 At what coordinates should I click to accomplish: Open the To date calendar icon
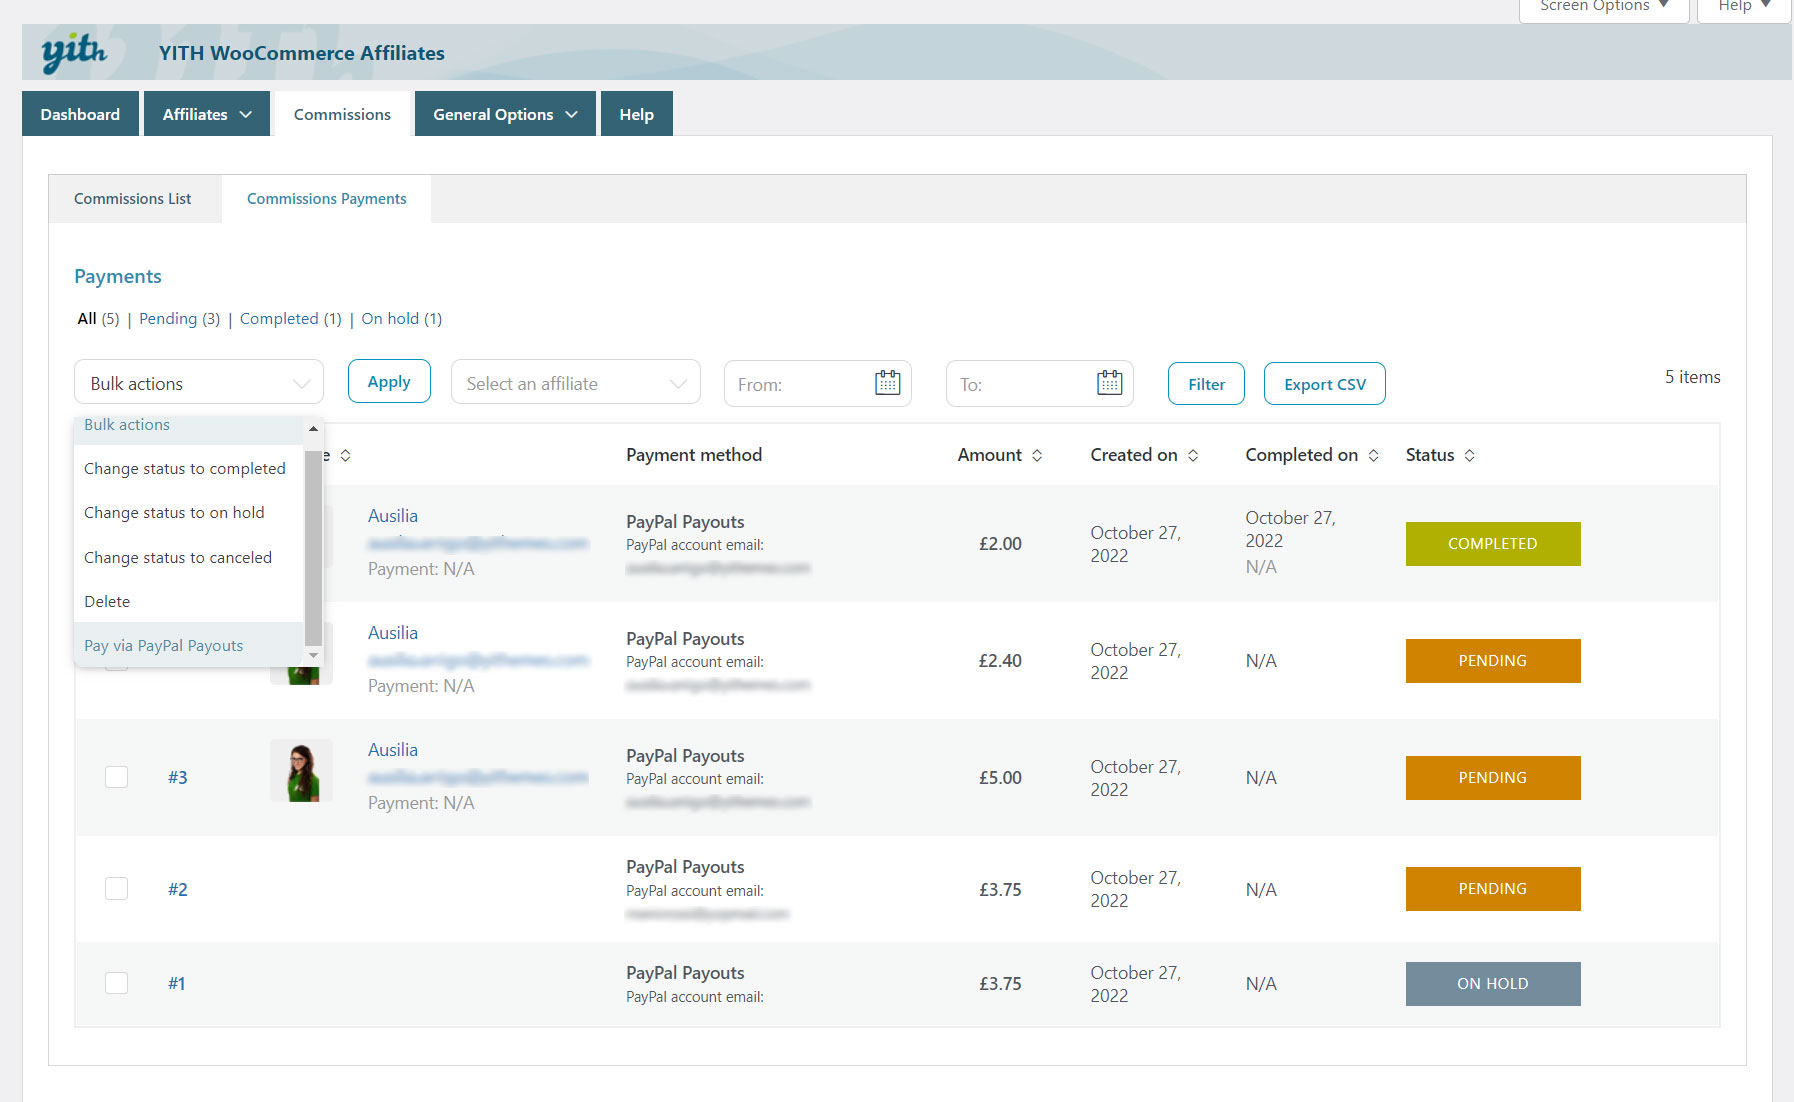pyautogui.click(x=1110, y=383)
